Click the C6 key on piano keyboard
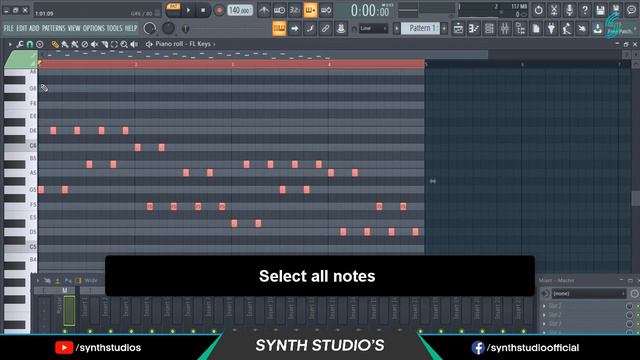The width and height of the screenshot is (640, 360). tap(21, 146)
